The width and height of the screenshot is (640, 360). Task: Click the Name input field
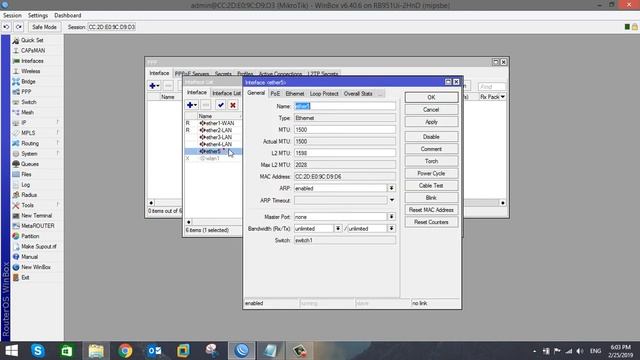(x=344, y=106)
